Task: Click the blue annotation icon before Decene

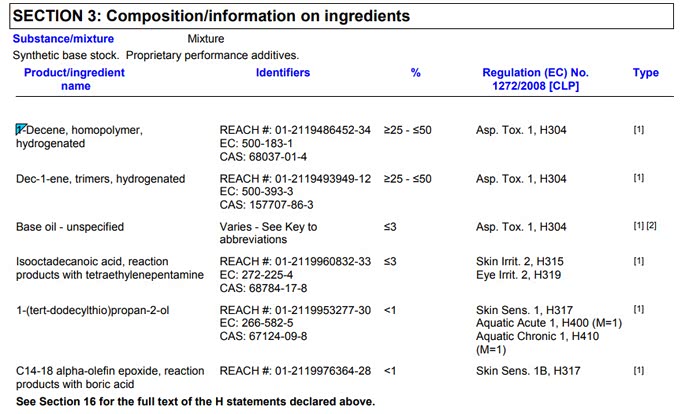Action: point(20,130)
